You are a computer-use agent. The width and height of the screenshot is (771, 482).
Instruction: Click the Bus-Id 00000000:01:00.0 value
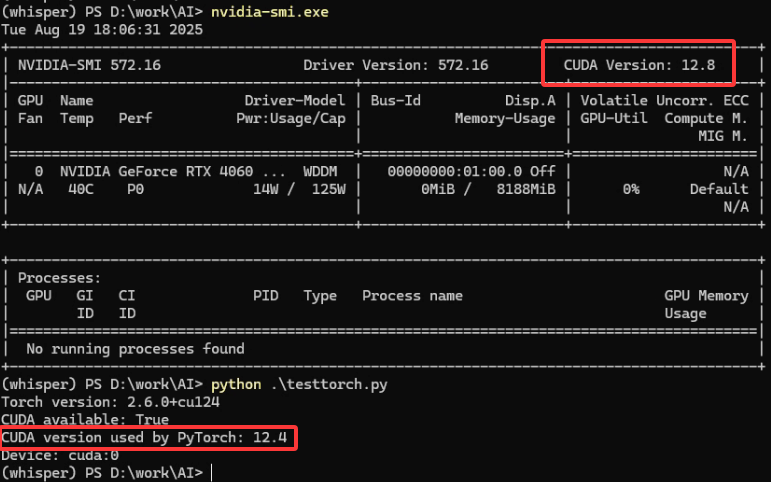[456, 171]
